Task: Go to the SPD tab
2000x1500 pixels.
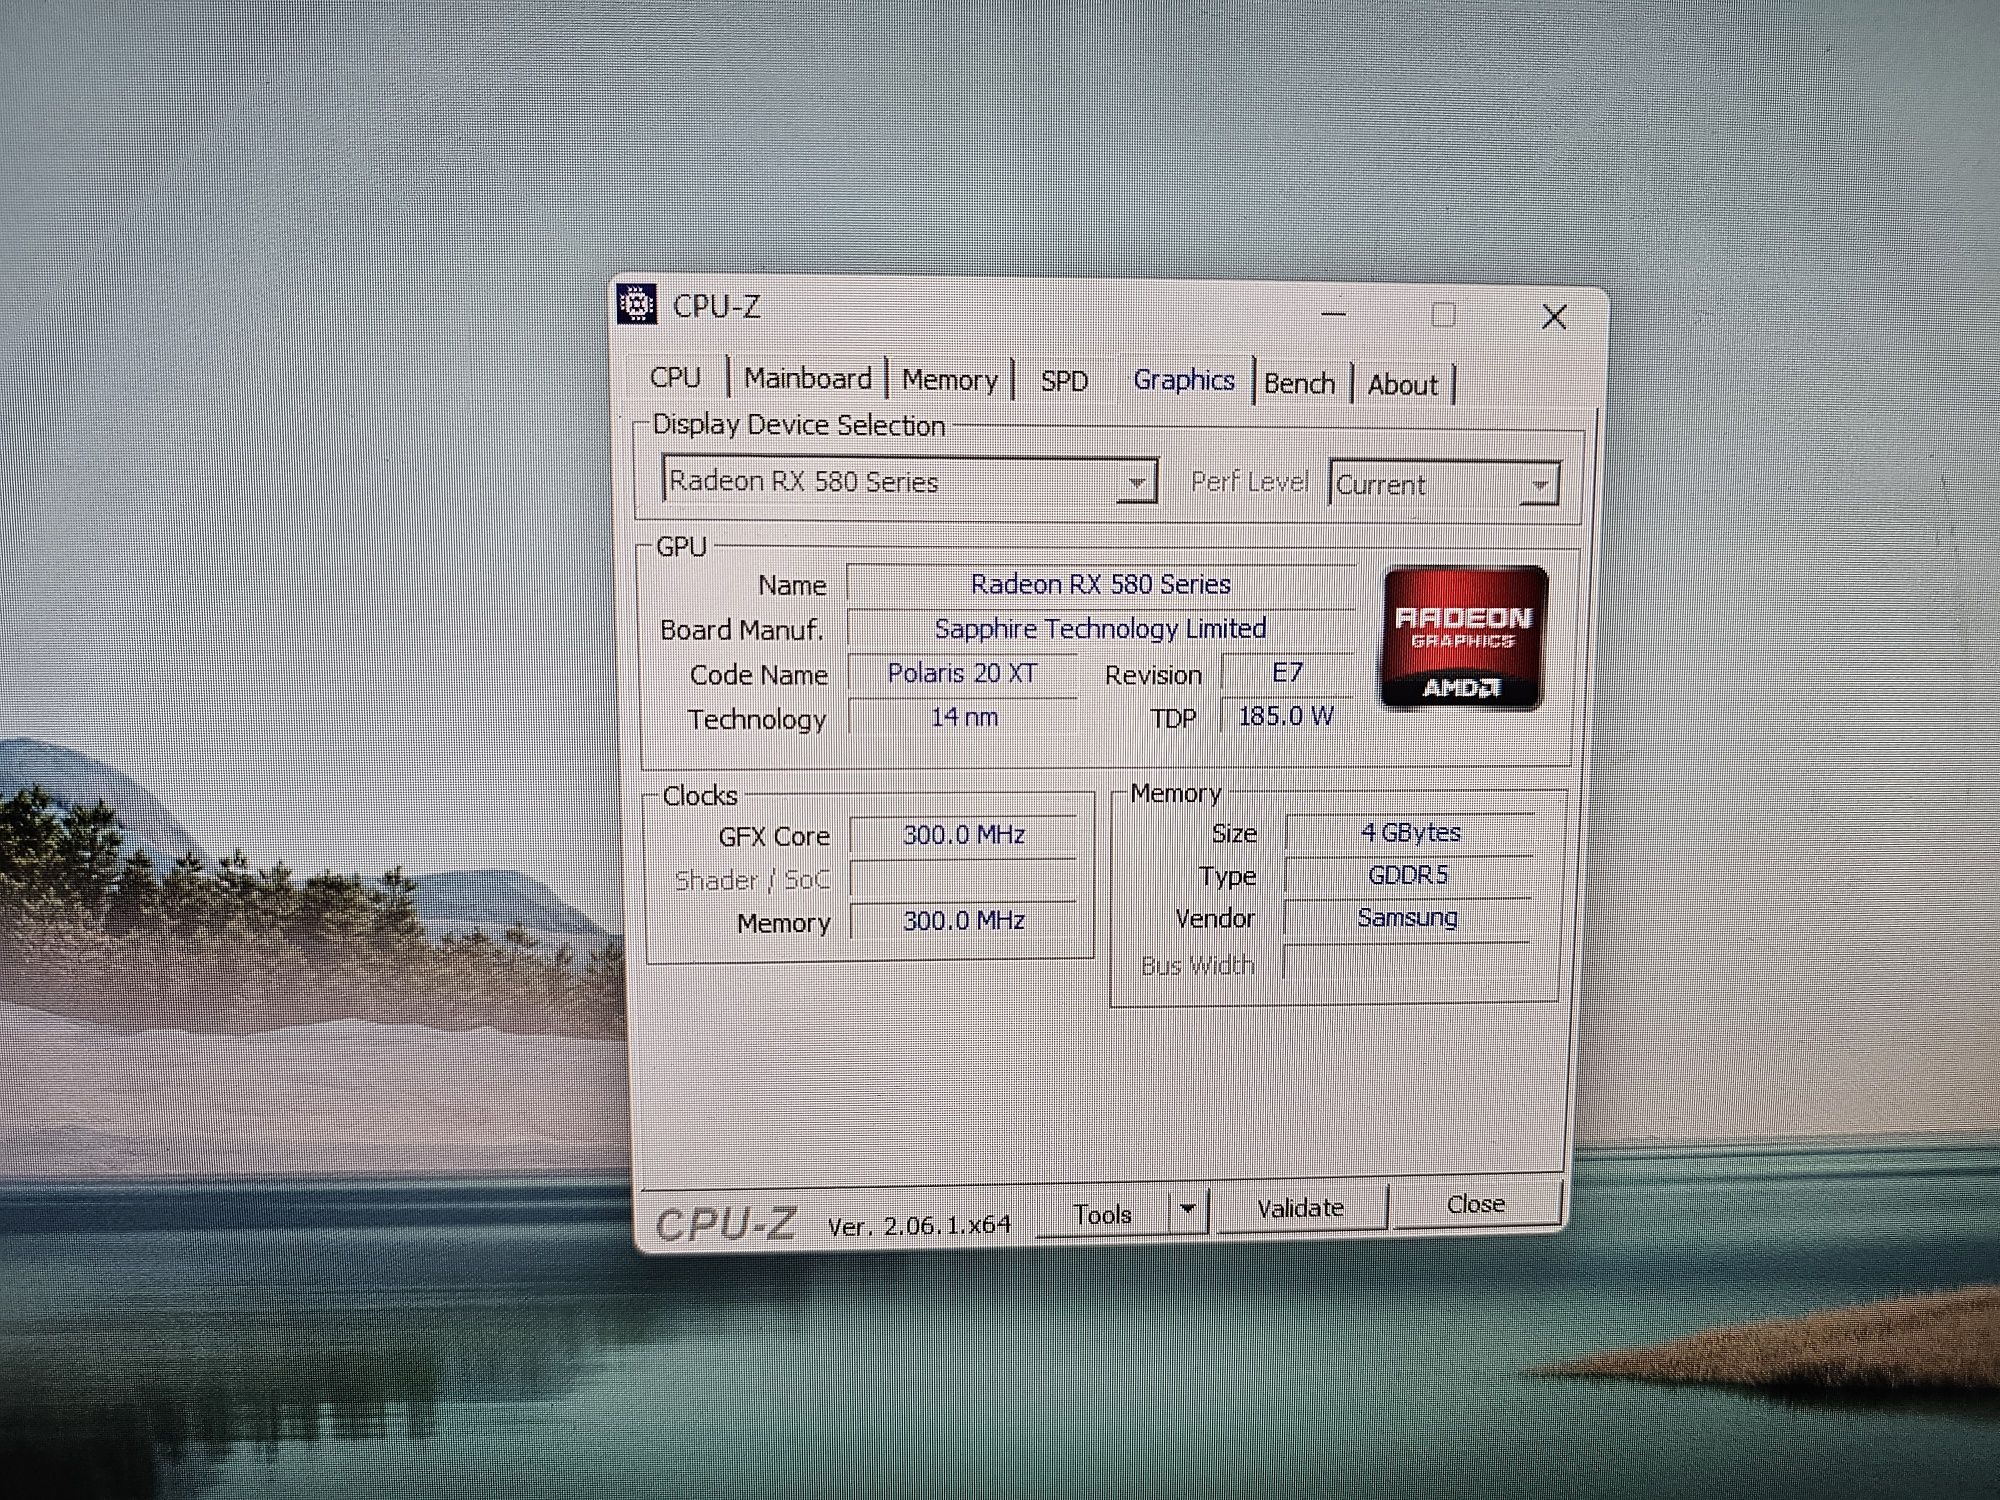Action: pyautogui.click(x=1064, y=381)
